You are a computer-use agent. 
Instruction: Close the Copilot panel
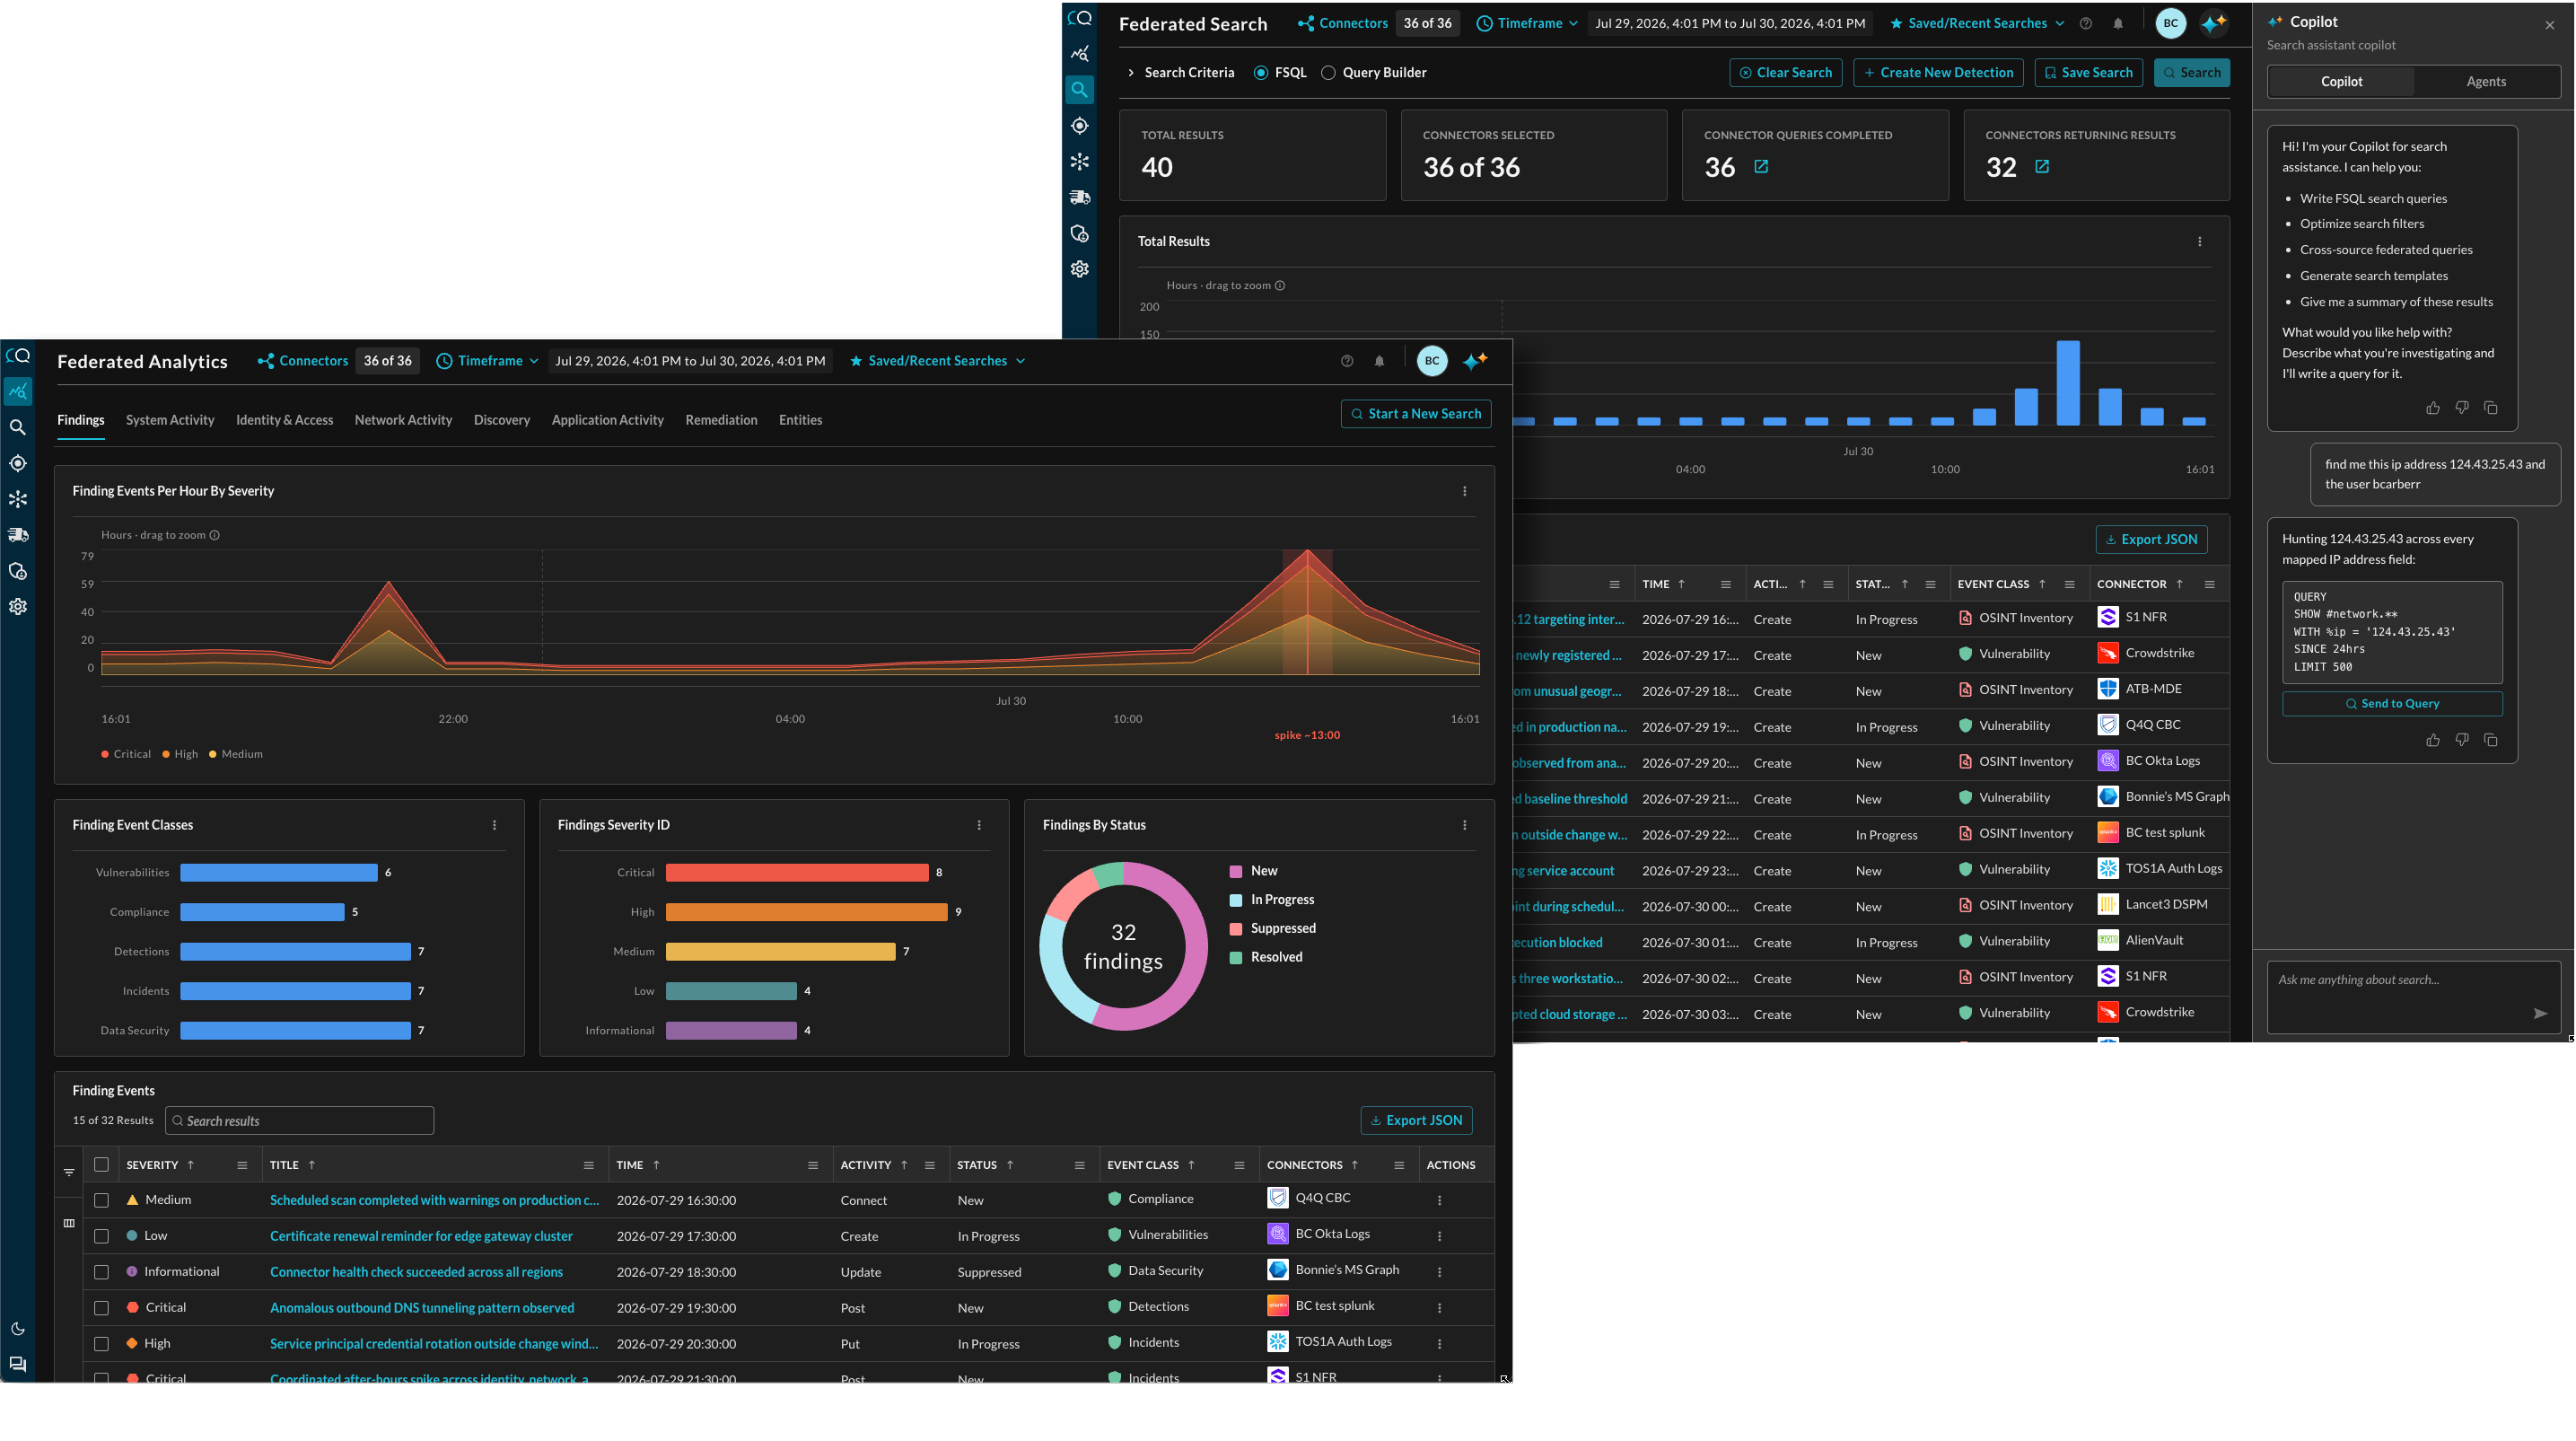tap(2550, 25)
